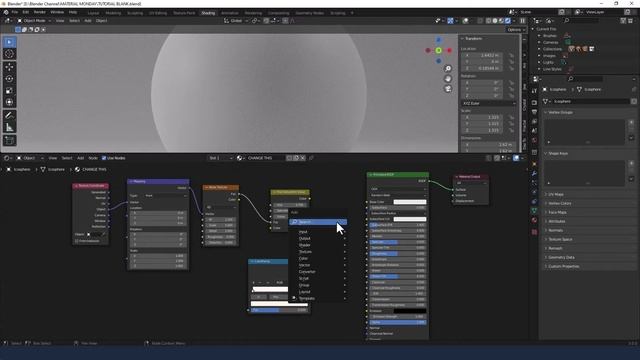Adjust the Alpha slider on Principled BSDF
The height and width of the screenshot is (360, 640).
(398, 322)
